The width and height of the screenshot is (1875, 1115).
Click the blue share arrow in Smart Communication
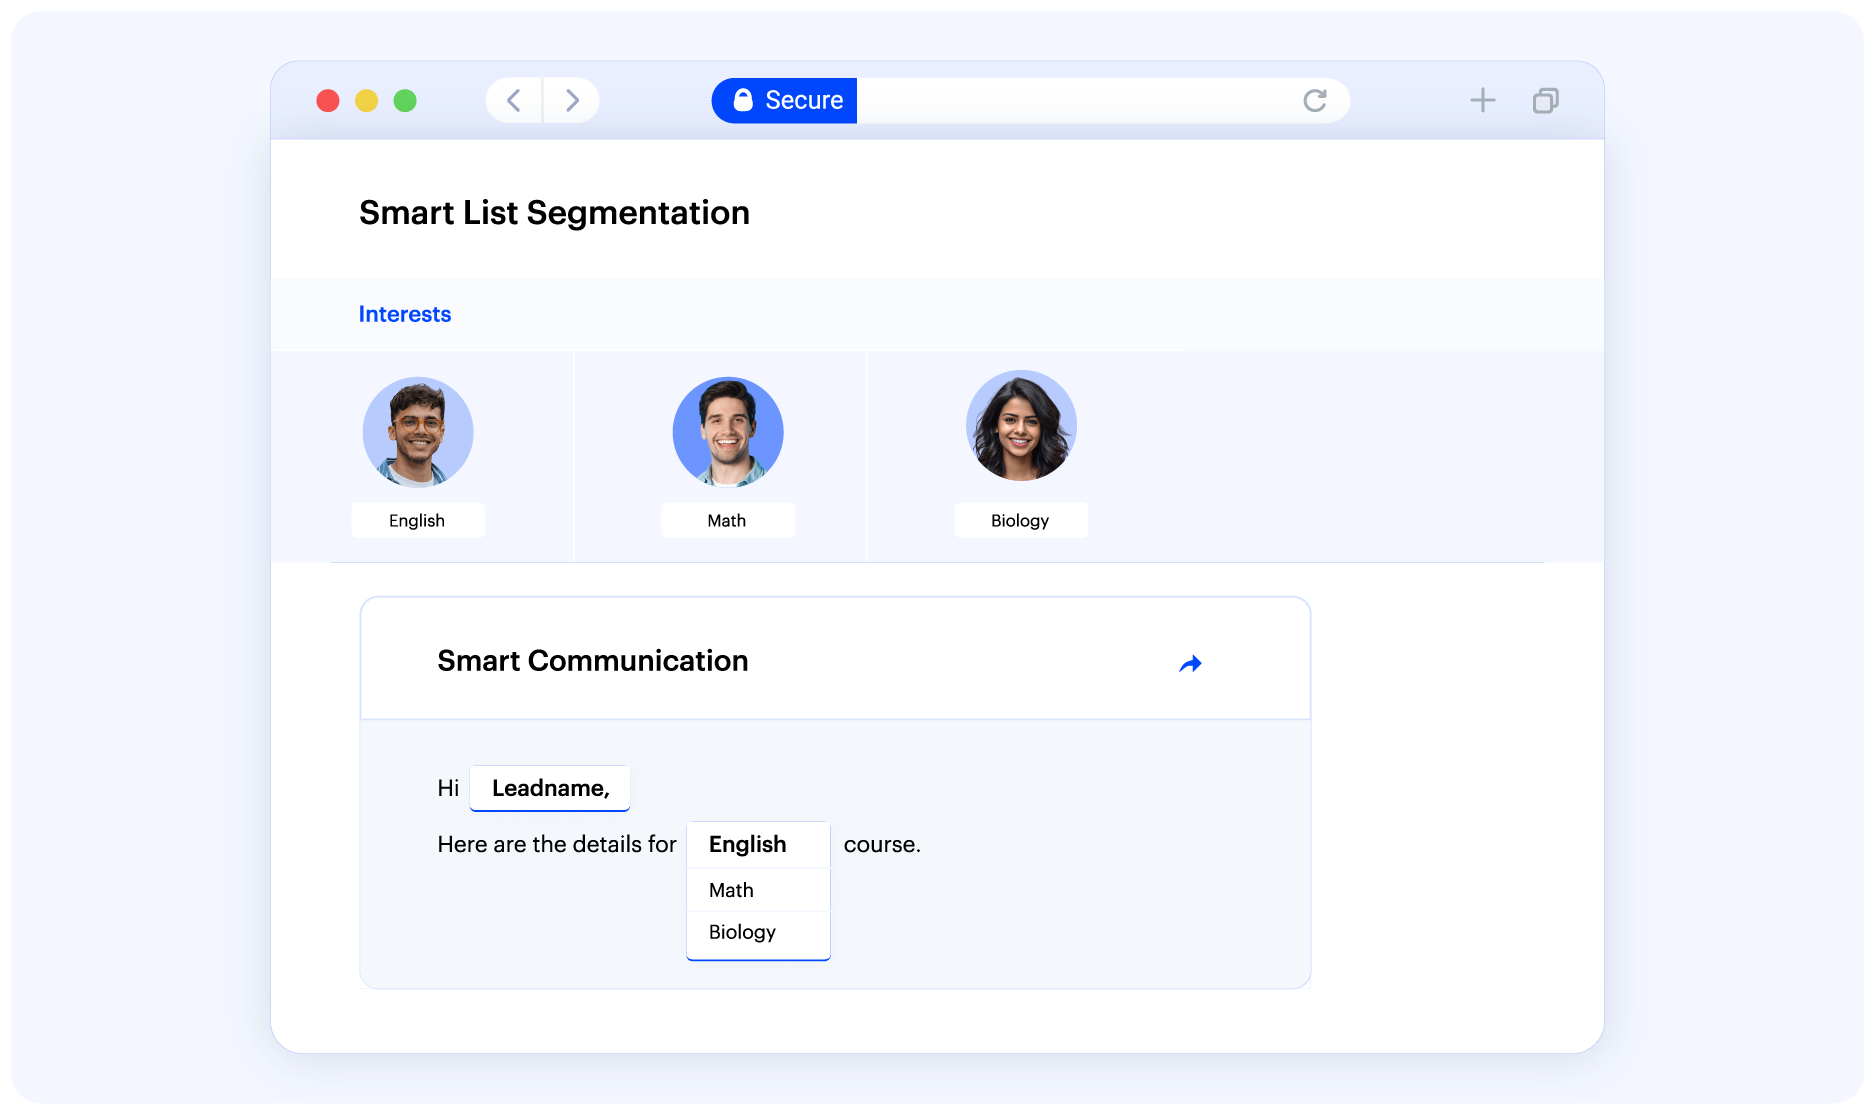coord(1190,663)
